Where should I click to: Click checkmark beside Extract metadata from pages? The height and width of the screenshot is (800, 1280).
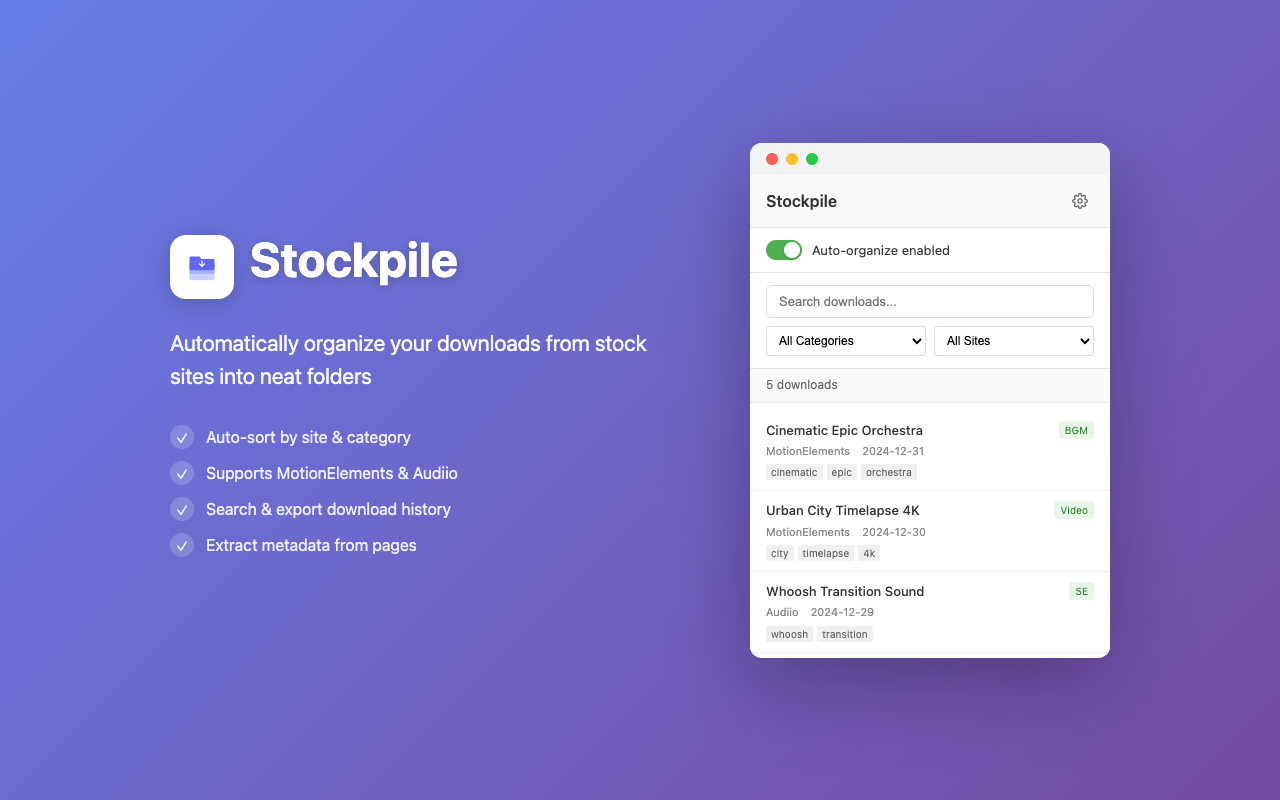coord(182,545)
